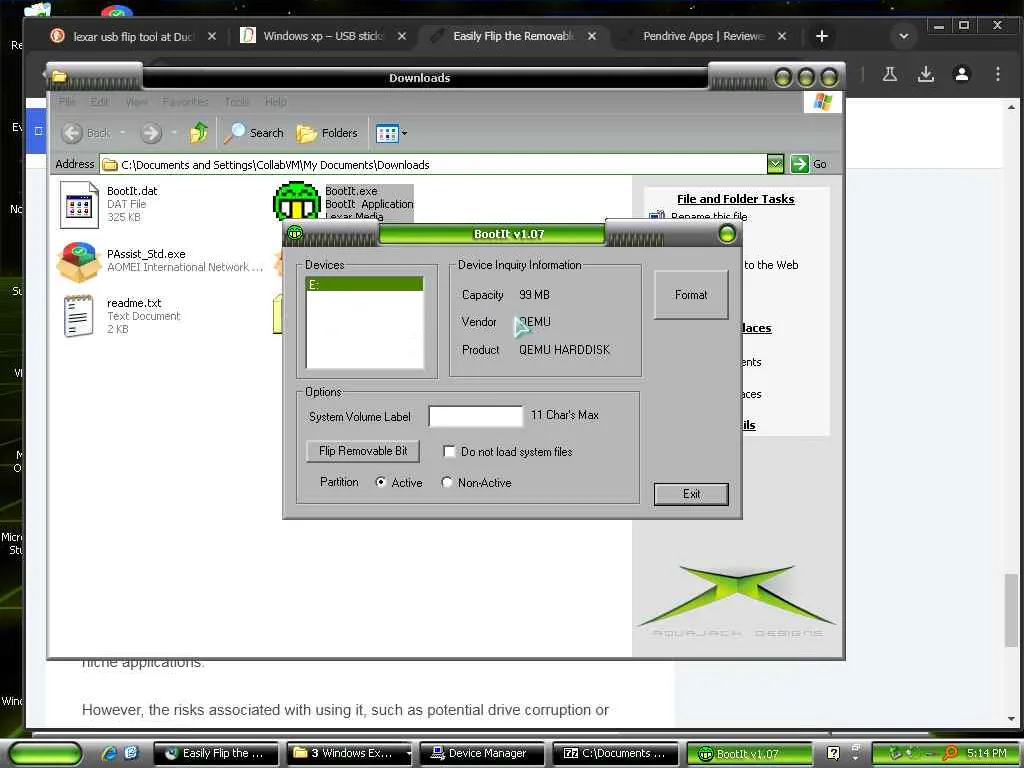Open the Favorites menu in Explorer
The height and width of the screenshot is (768, 1024).
(x=185, y=101)
